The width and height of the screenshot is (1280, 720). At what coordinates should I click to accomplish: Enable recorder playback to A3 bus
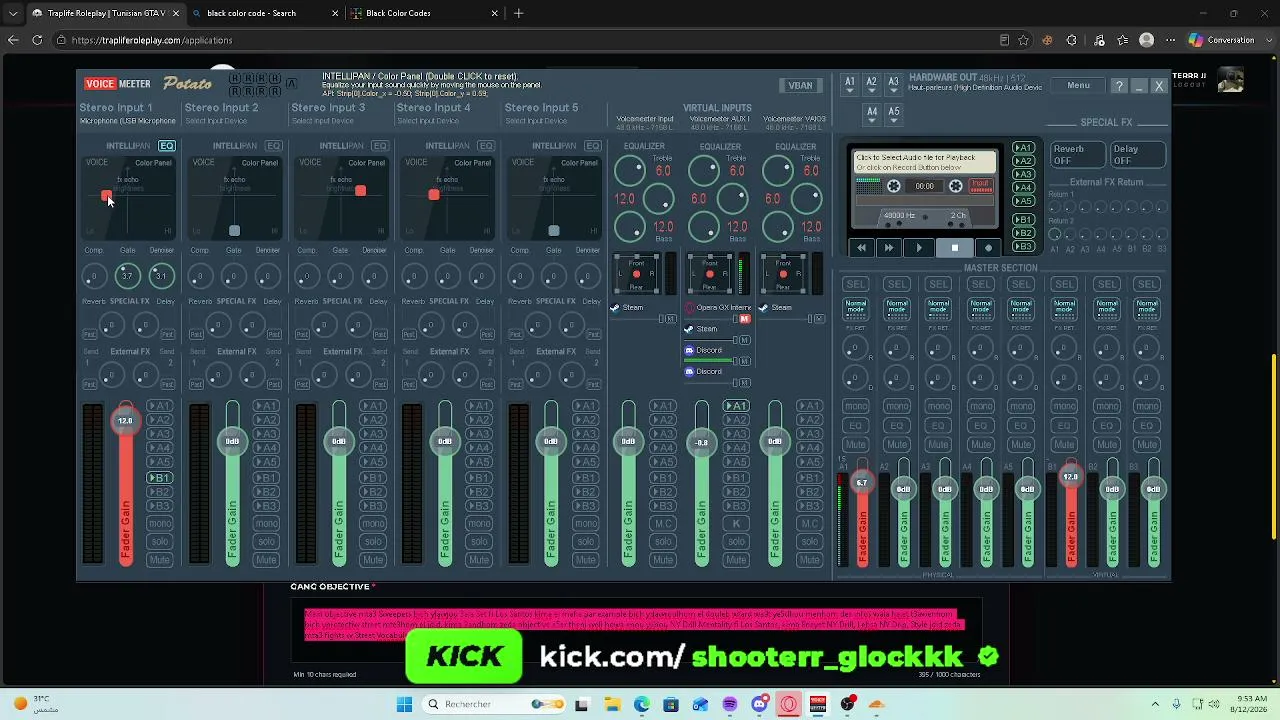coord(1023,174)
